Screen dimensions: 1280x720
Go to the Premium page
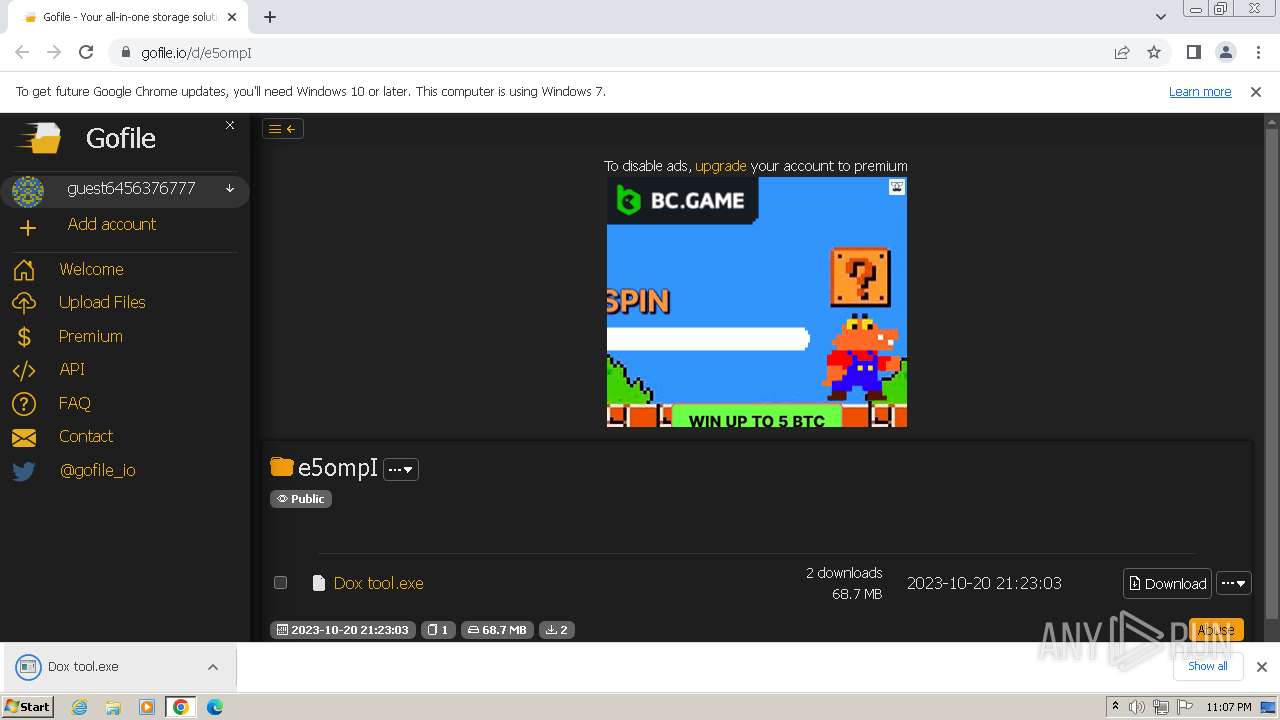tap(90, 336)
